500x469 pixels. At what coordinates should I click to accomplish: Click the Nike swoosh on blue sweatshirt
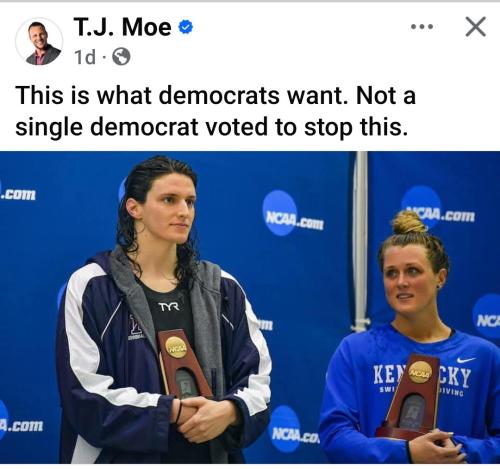(466, 360)
